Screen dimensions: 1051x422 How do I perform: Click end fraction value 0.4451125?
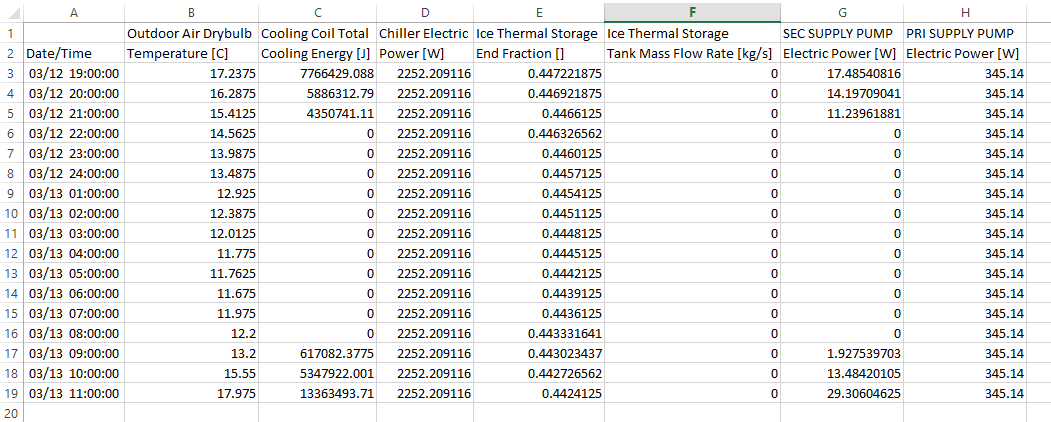tap(538, 214)
